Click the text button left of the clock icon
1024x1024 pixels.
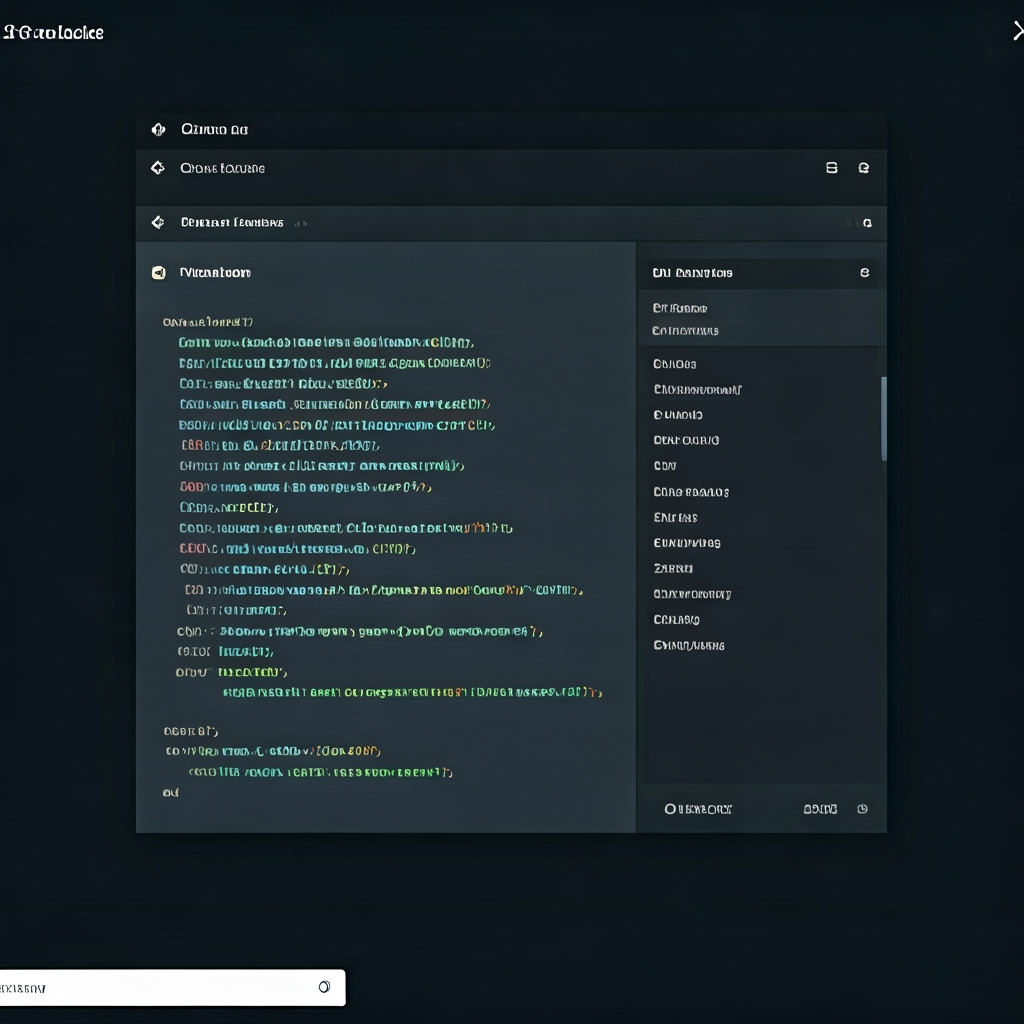tap(820, 809)
